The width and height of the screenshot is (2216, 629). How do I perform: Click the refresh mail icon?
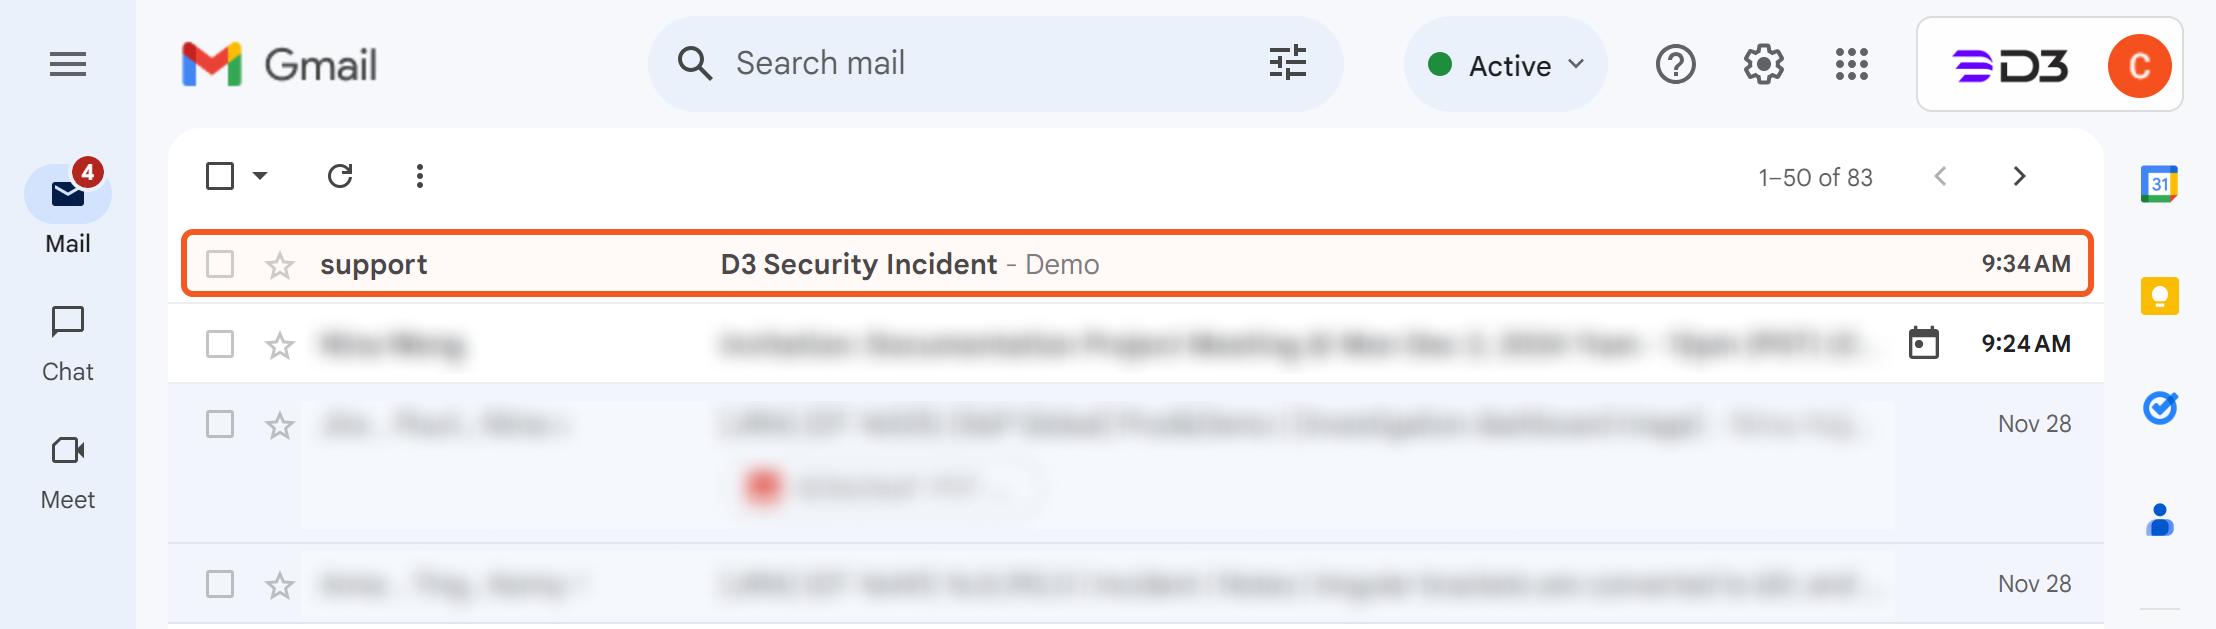click(340, 176)
